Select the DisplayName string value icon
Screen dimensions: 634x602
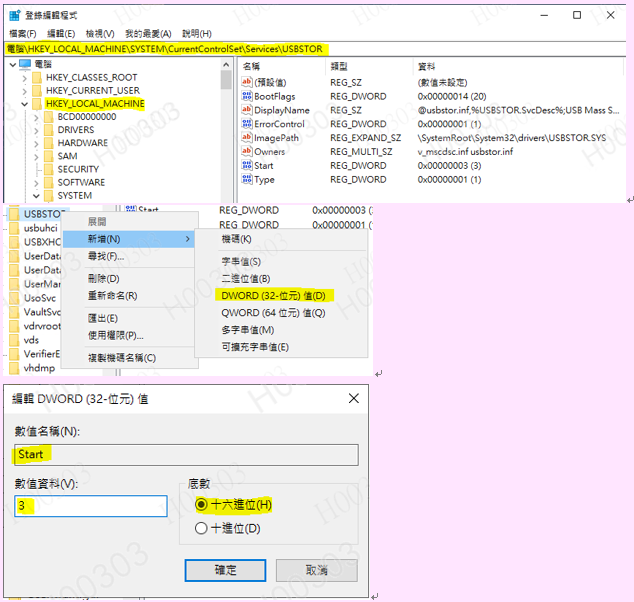[x=247, y=110]
